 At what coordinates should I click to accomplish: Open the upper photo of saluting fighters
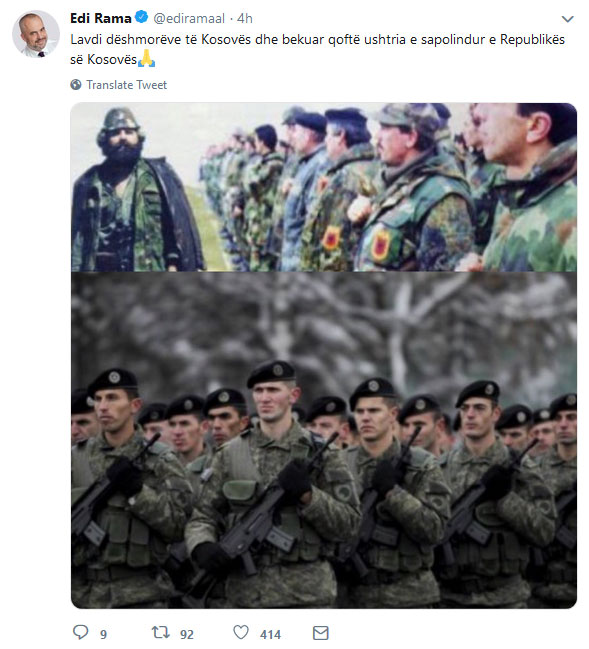coord(324,187)
